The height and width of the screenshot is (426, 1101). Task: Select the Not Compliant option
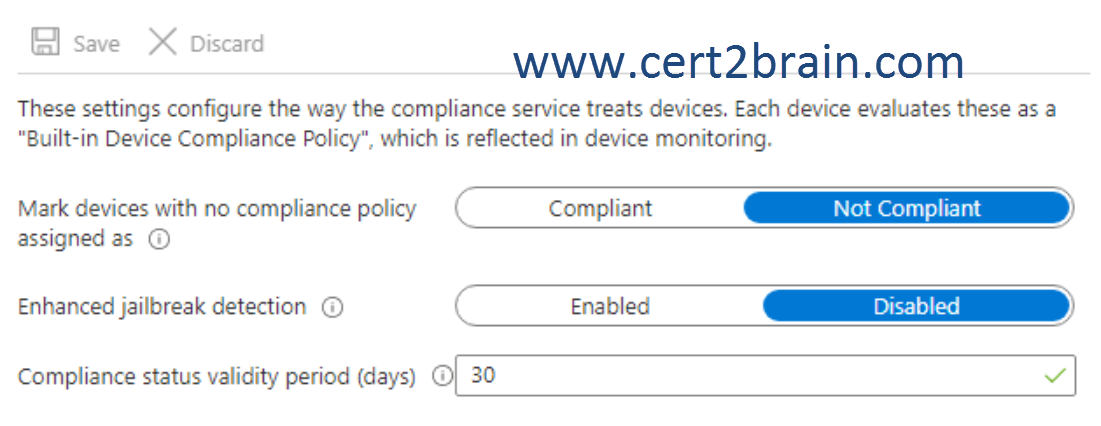pos(906,208)
